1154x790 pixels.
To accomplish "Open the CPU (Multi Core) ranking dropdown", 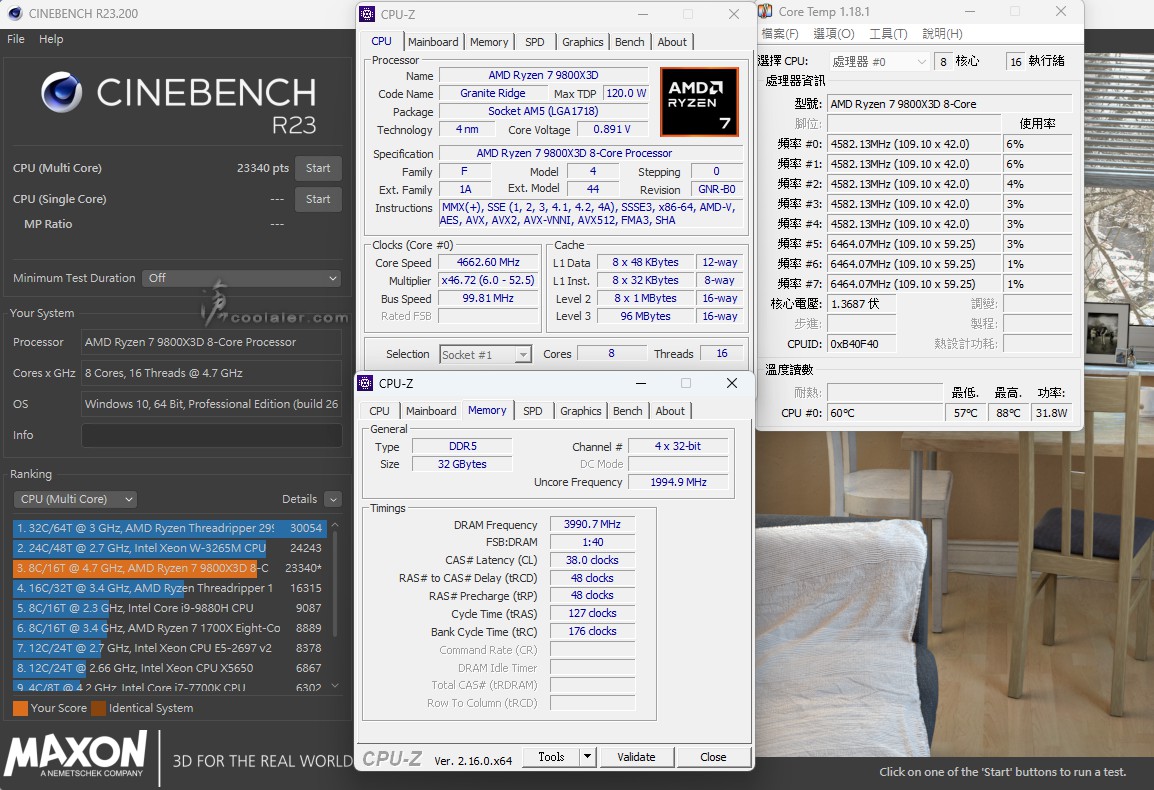I will click(x=75, y=499).
